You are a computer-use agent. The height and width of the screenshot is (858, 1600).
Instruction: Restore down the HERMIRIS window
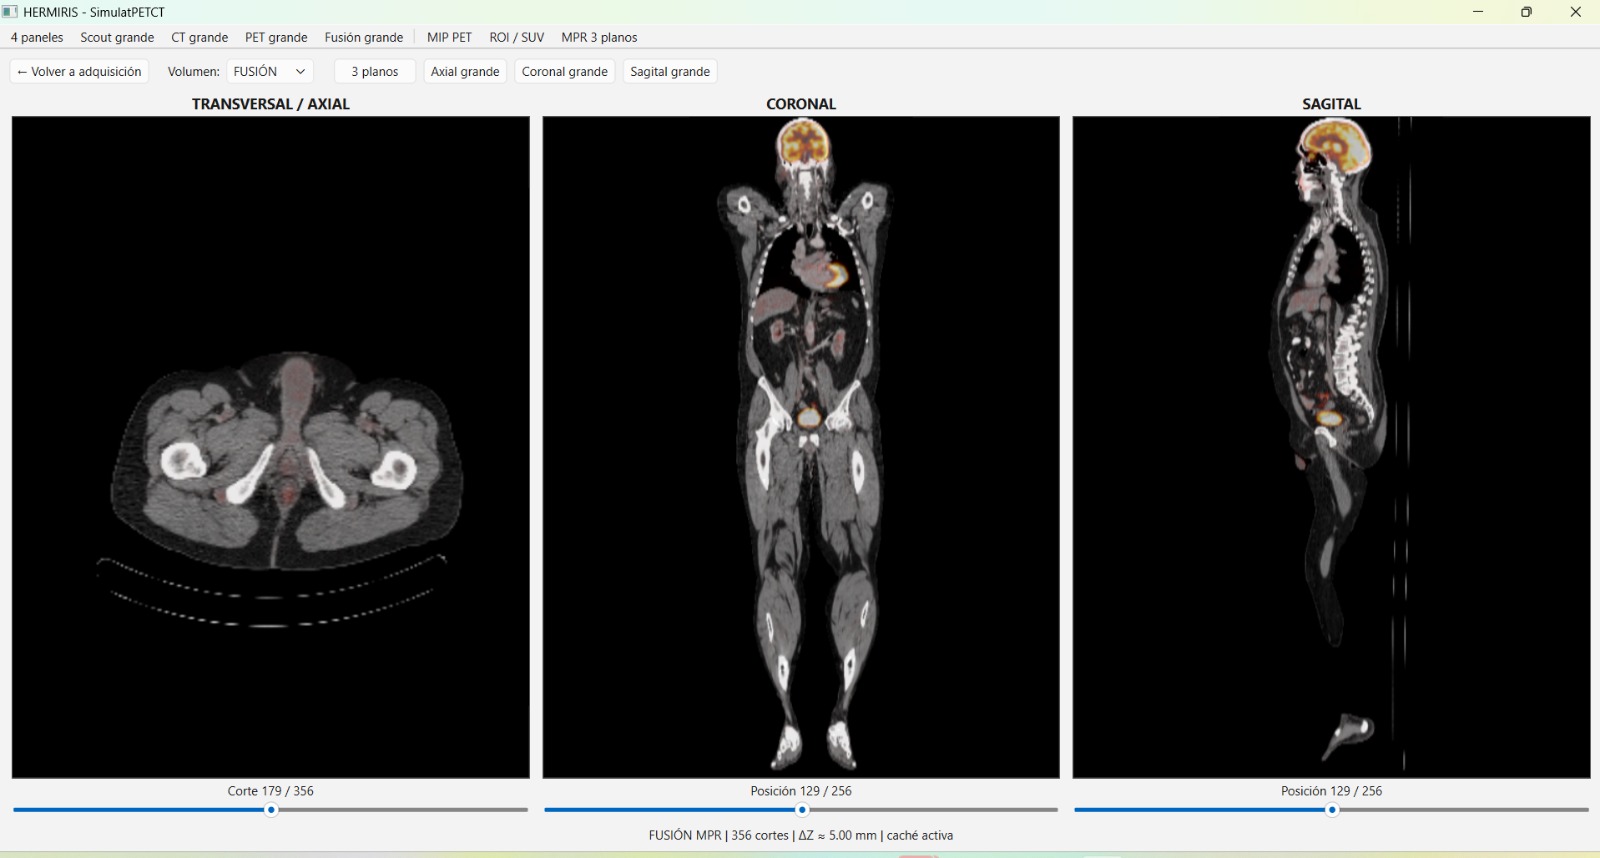[1526, 12]
